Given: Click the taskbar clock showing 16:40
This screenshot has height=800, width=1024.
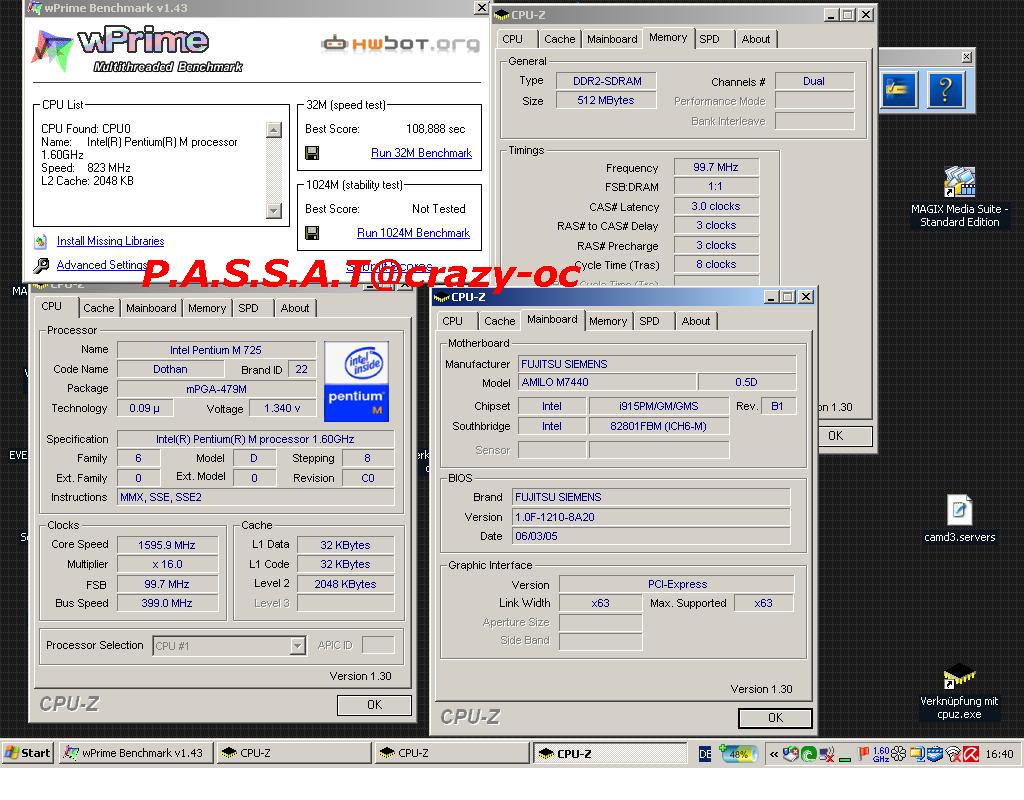Looking at the screenshot, I should click(999, 754).
